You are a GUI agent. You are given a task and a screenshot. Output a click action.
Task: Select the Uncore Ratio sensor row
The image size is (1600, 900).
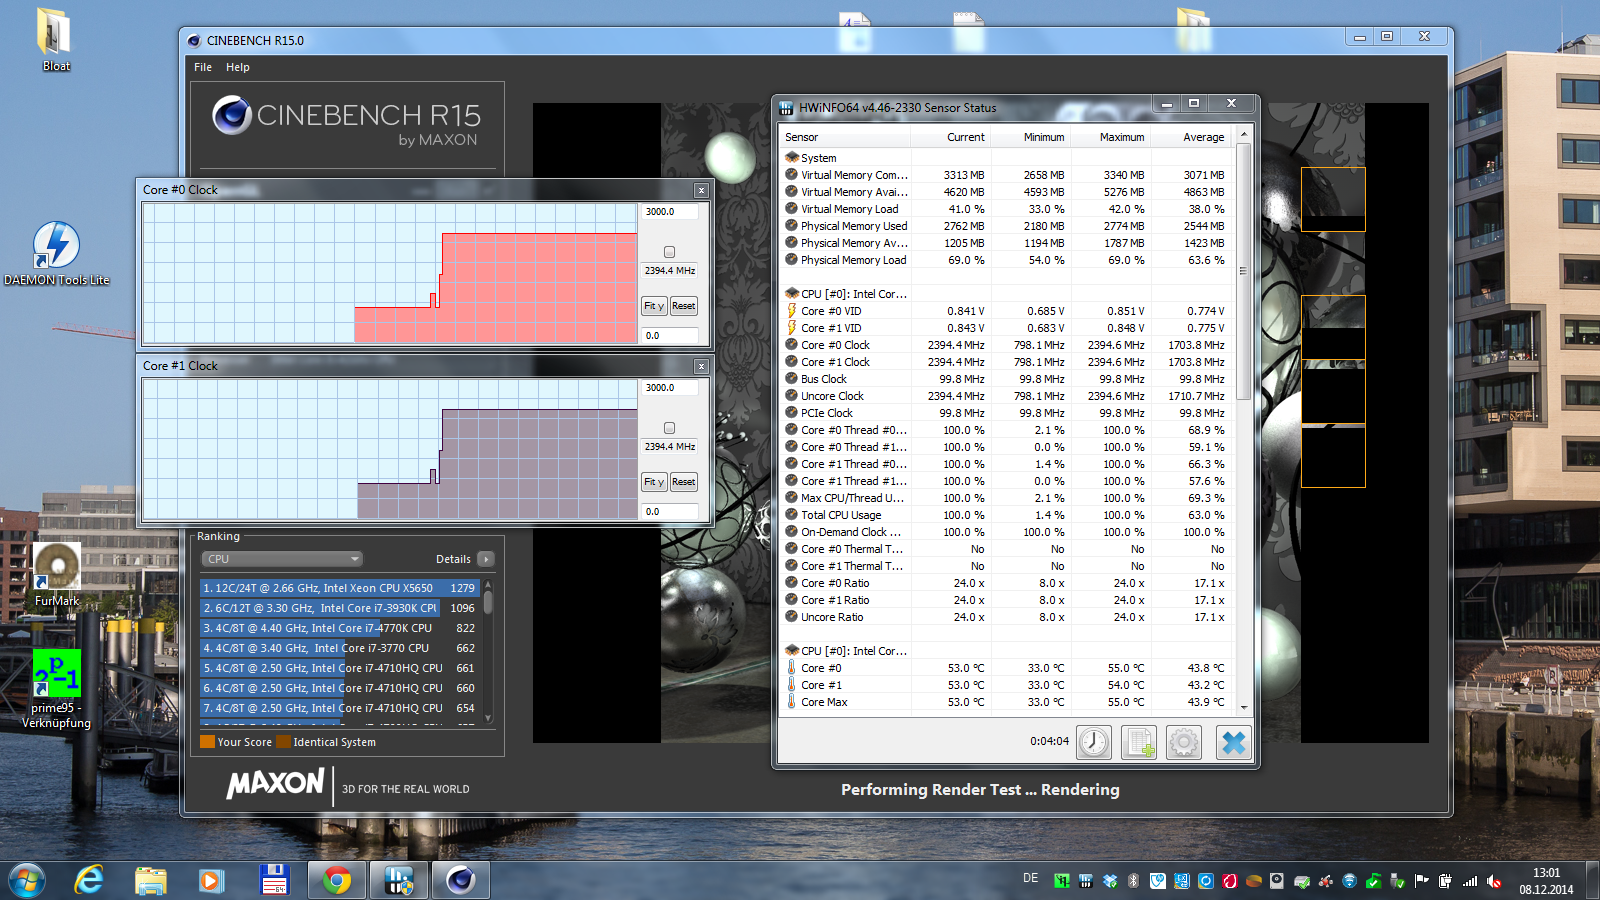click(1007, 617)
